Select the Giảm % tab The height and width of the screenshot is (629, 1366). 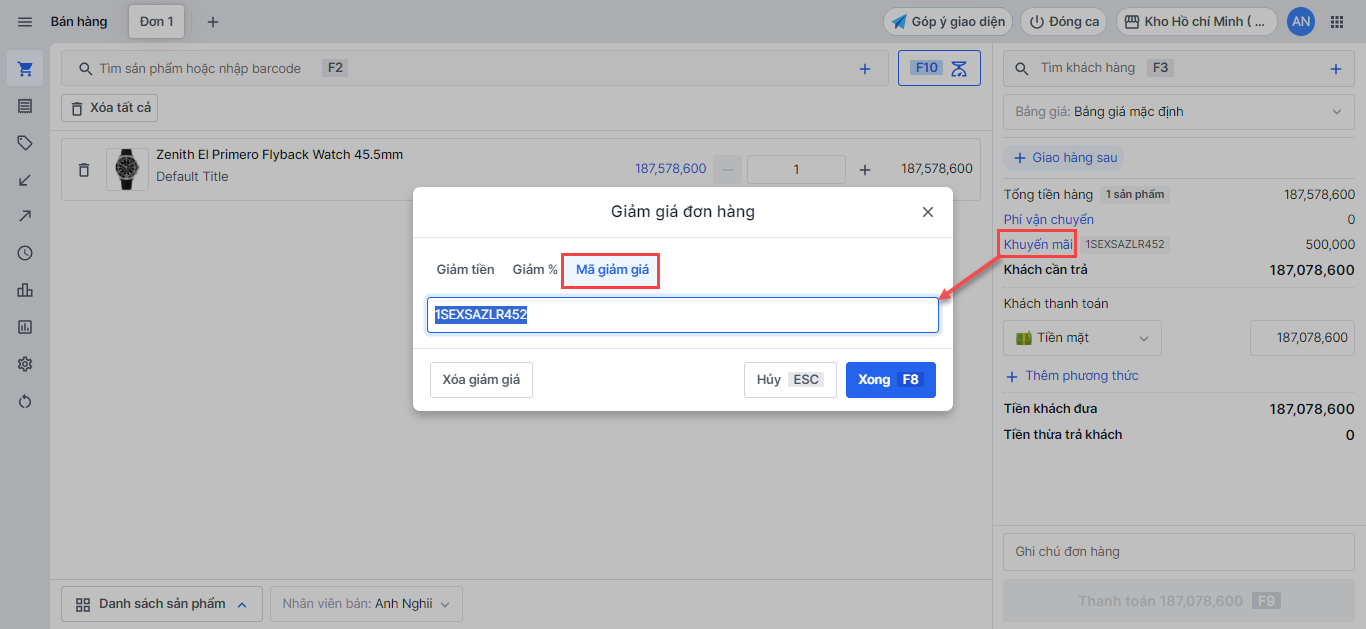pos(535,270)
